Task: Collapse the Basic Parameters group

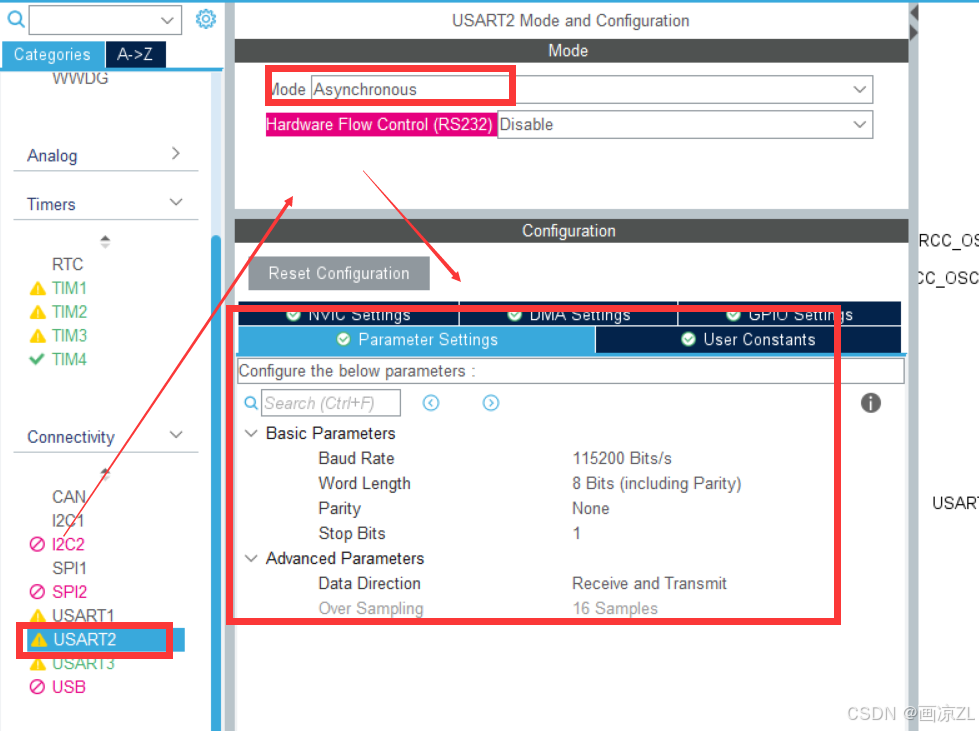Action: click(x=251, y=433)
